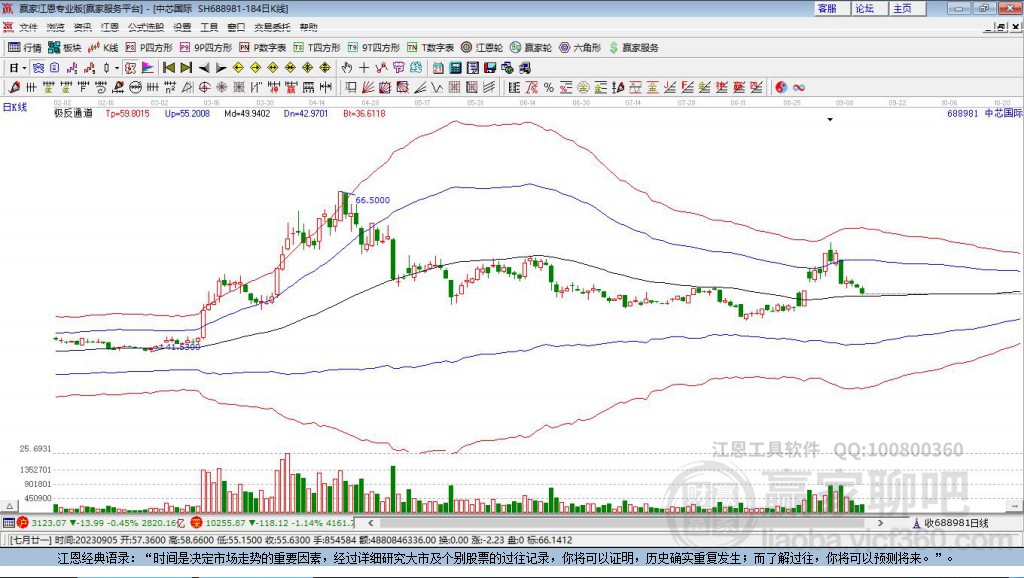Click the 688981 中芯国际 stock label

click(x=984, y=113)
